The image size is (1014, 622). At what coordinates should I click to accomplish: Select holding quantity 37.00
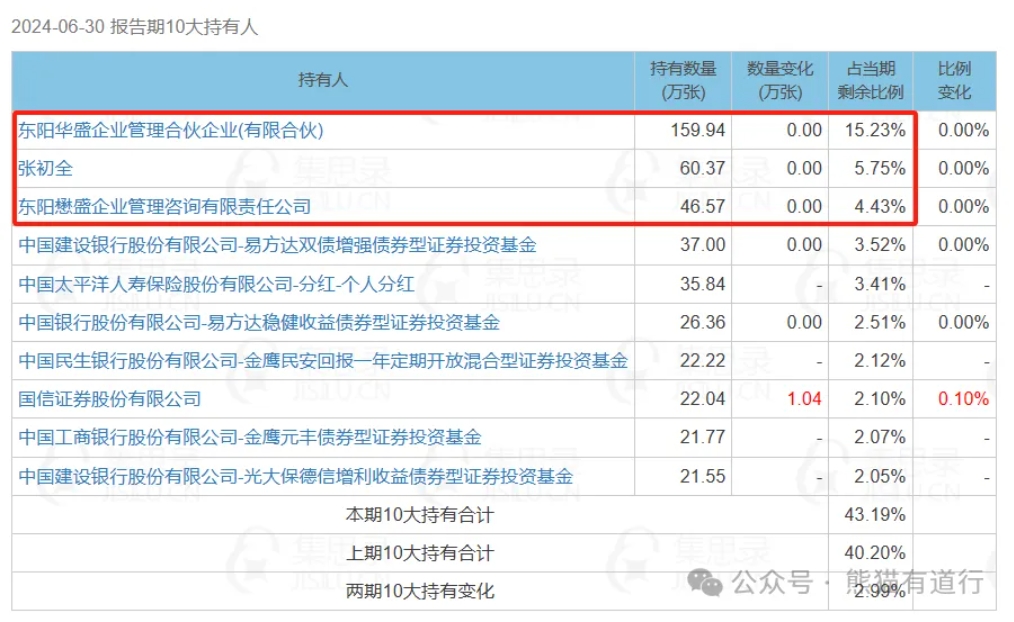pyautogui.click(x=702, y=244)
